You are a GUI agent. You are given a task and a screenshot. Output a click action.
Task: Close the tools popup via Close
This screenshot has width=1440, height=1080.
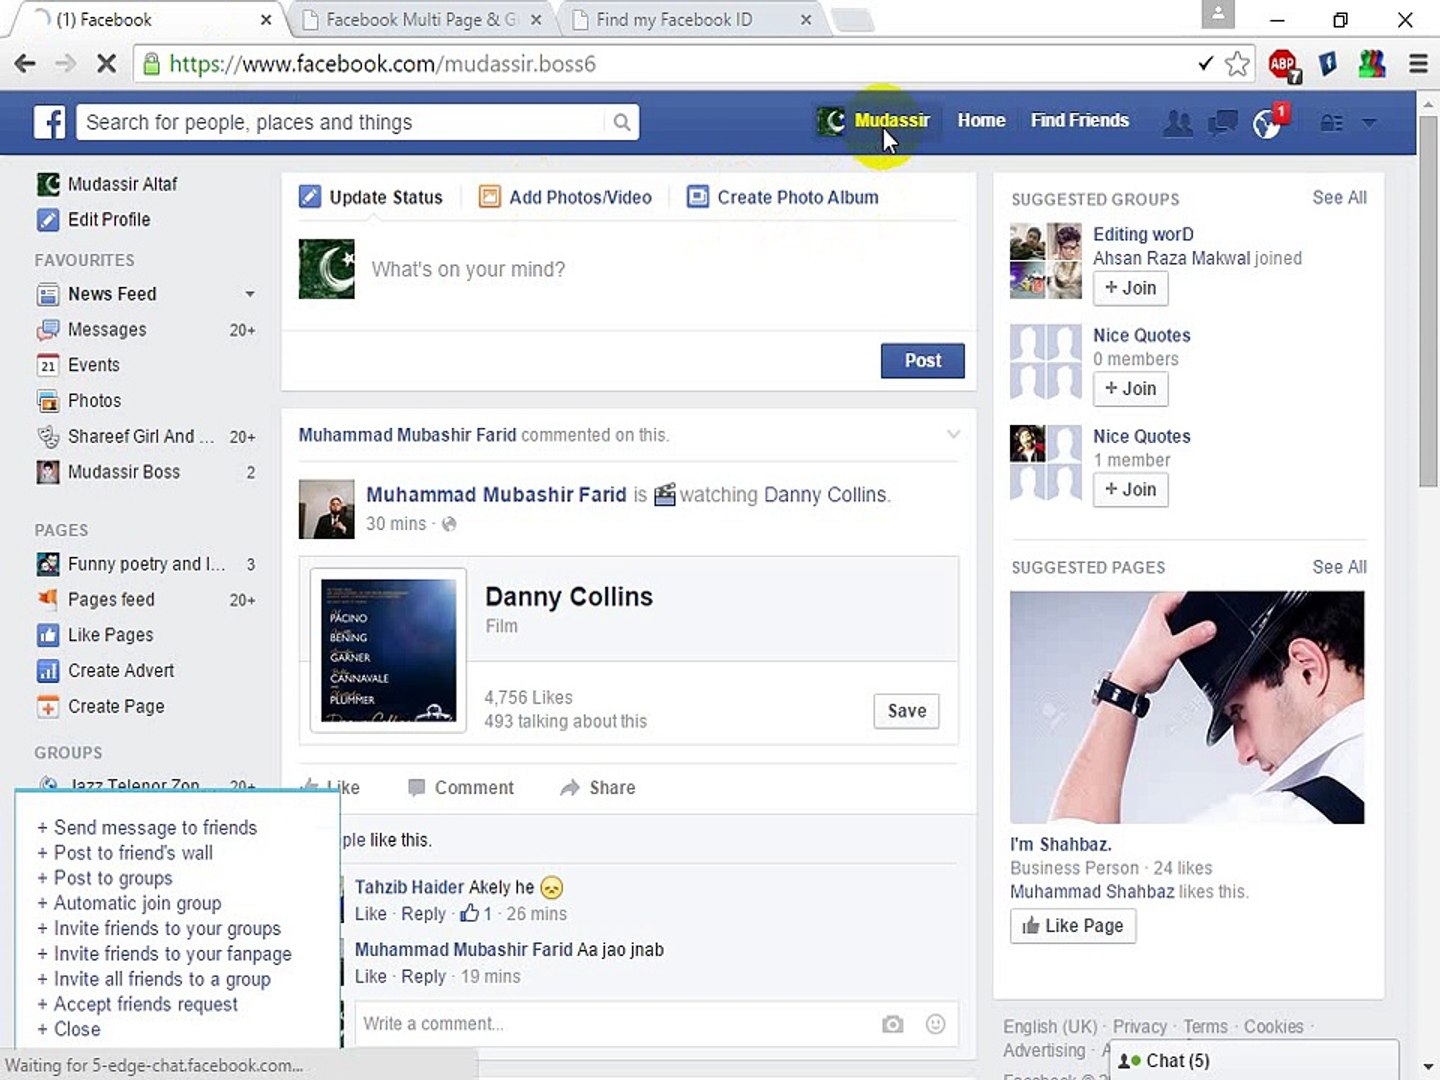pyautogui.click(x=69, y=1029)
